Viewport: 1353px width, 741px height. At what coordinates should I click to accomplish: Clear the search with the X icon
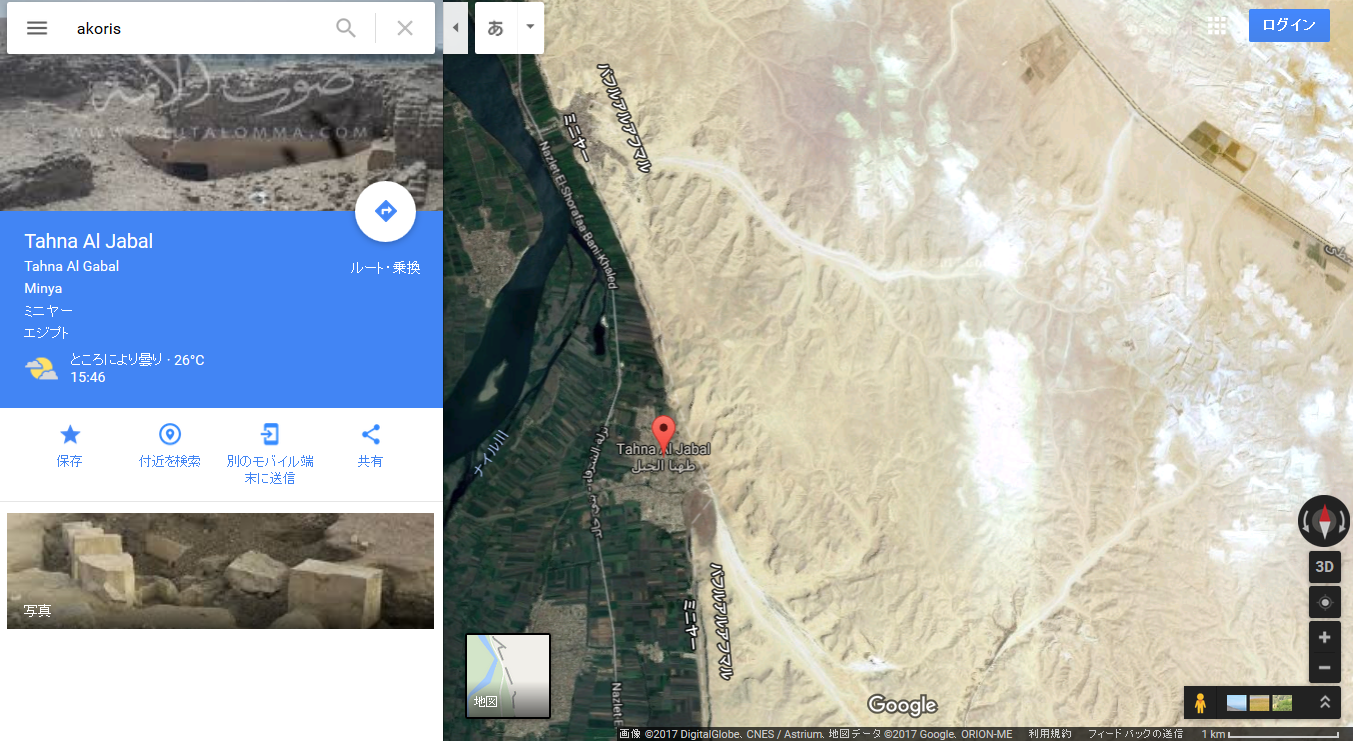[x=405, y=28]
